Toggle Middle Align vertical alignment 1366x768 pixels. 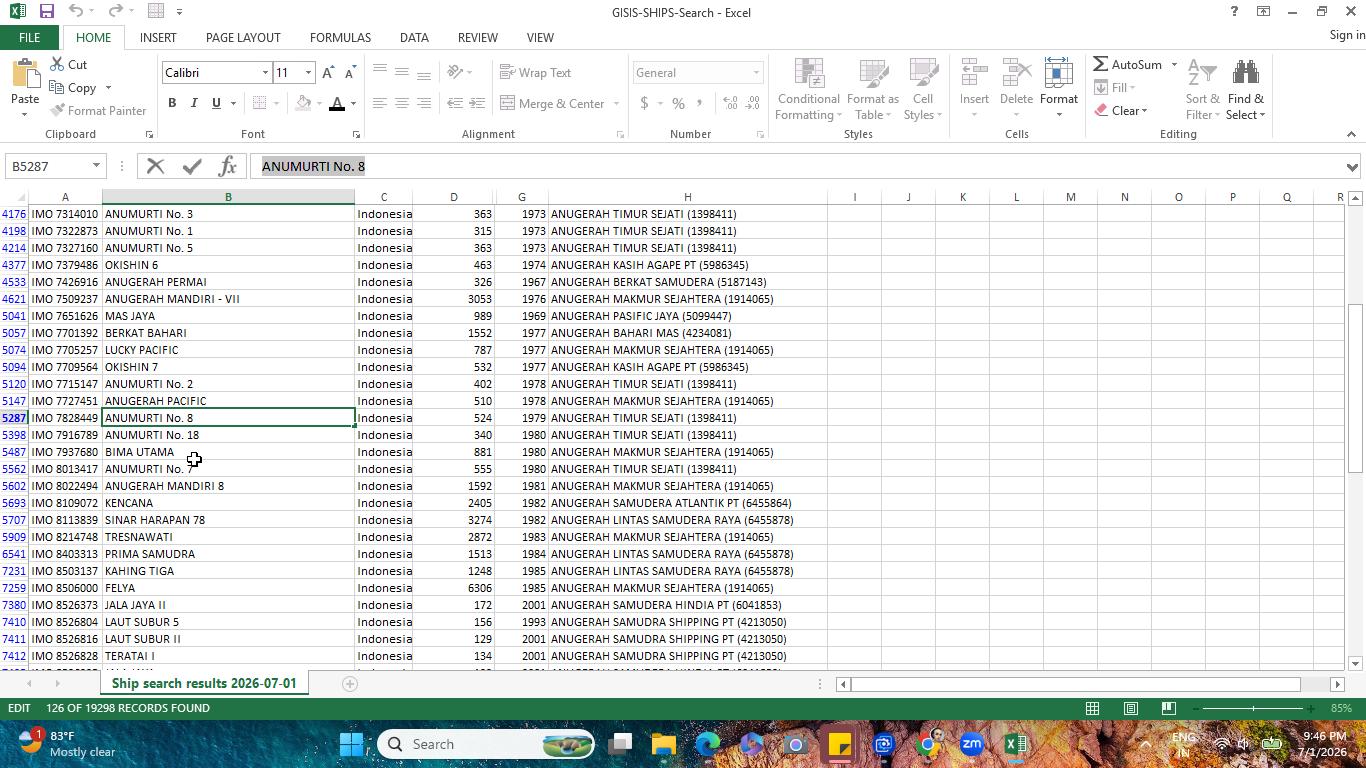(x=402, y=71)
